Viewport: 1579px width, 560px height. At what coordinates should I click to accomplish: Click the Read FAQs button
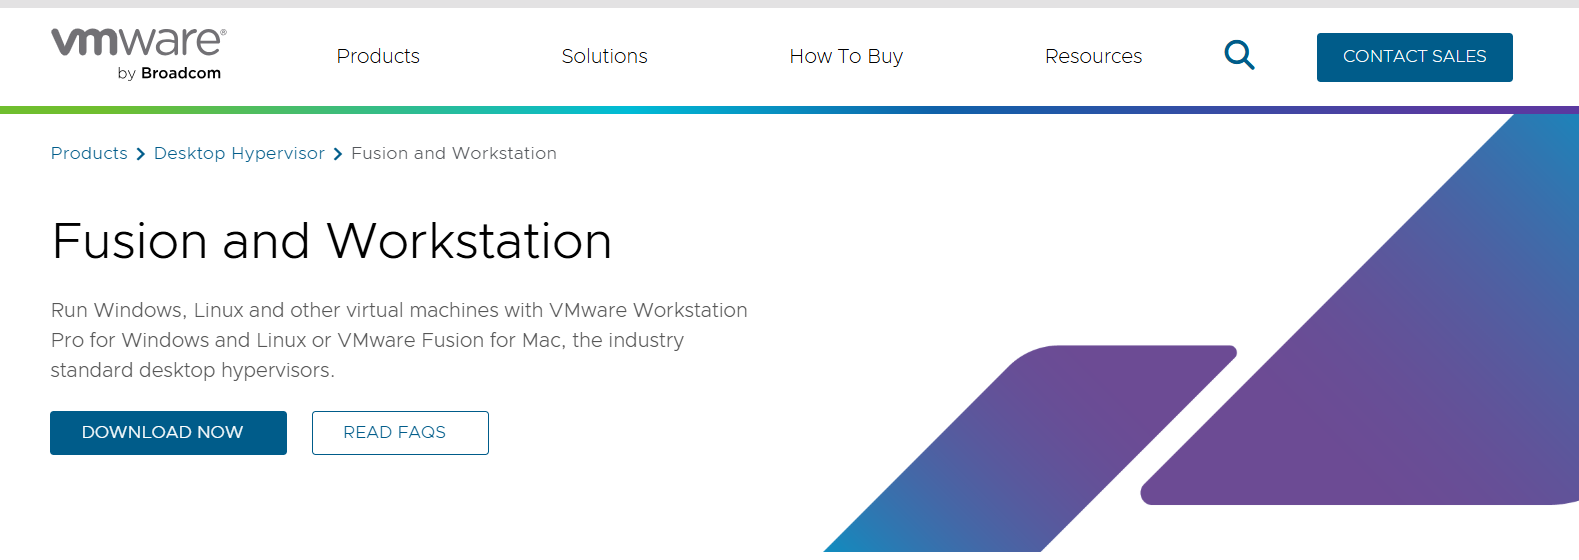tap(400, 433)
